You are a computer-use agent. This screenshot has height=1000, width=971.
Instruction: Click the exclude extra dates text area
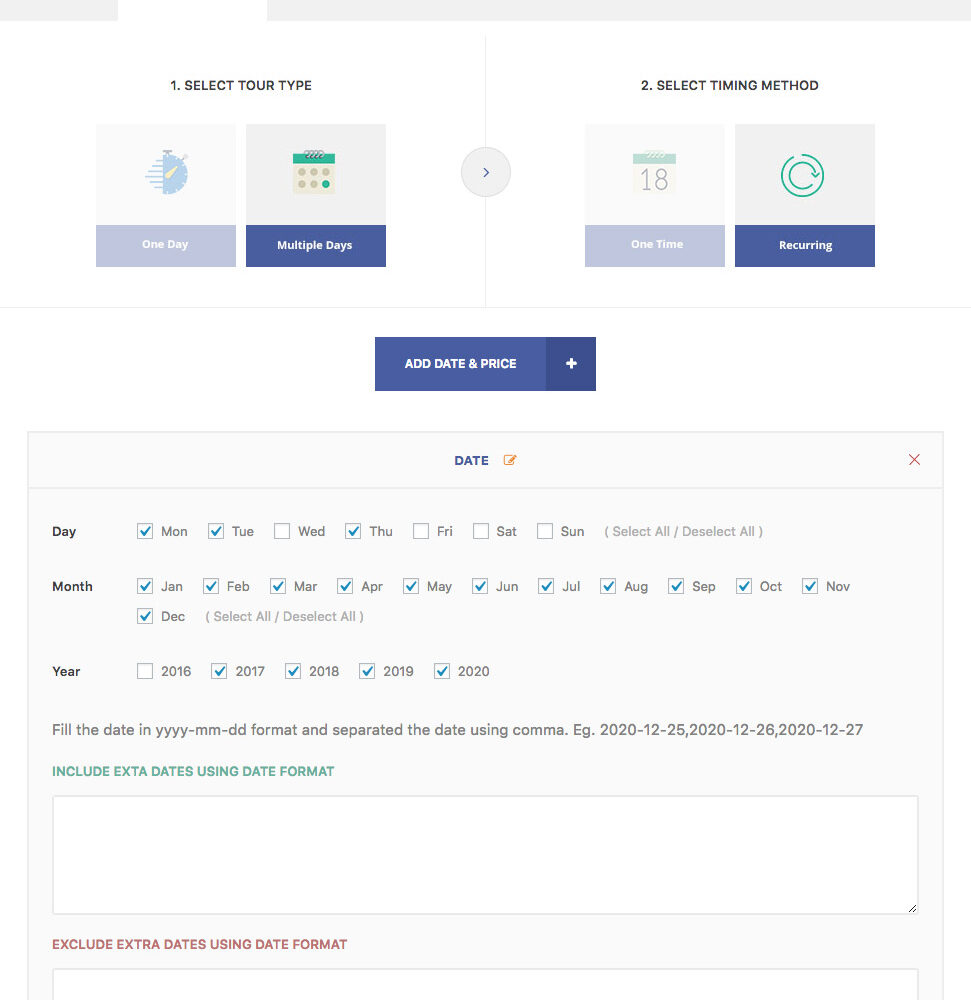coord(485,984)
